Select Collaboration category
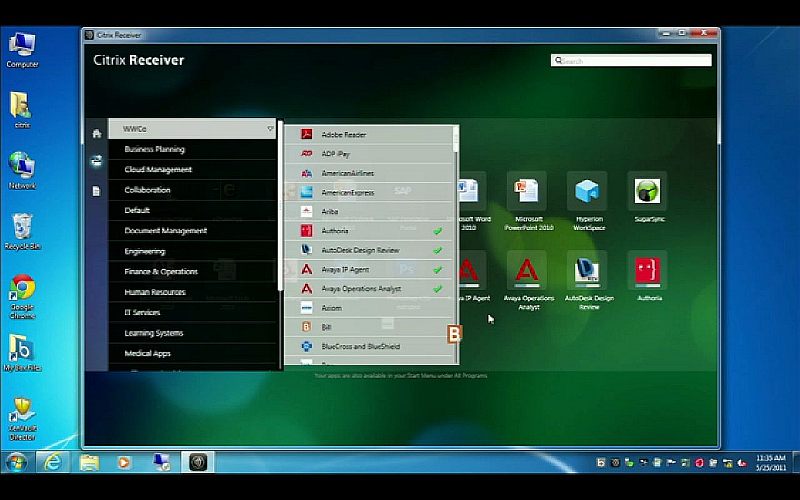 pos(192,190)
